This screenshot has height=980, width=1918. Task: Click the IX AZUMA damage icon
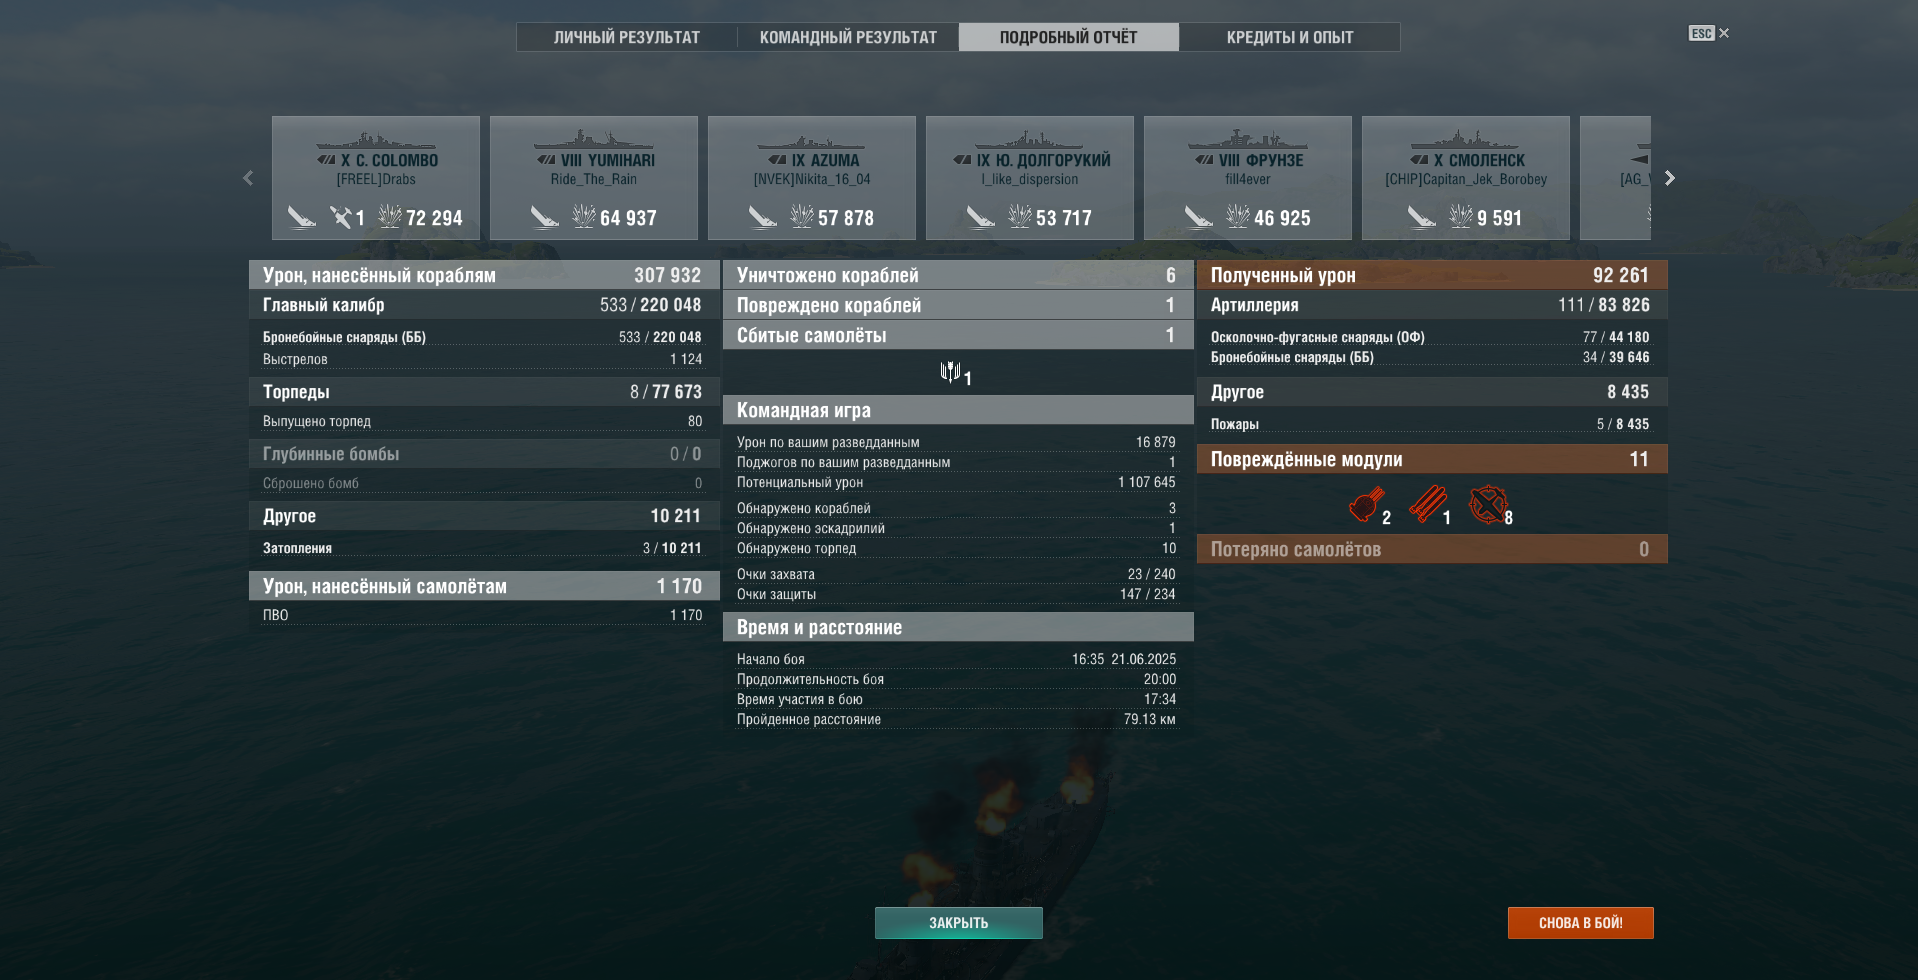click(x=802, y=216)
